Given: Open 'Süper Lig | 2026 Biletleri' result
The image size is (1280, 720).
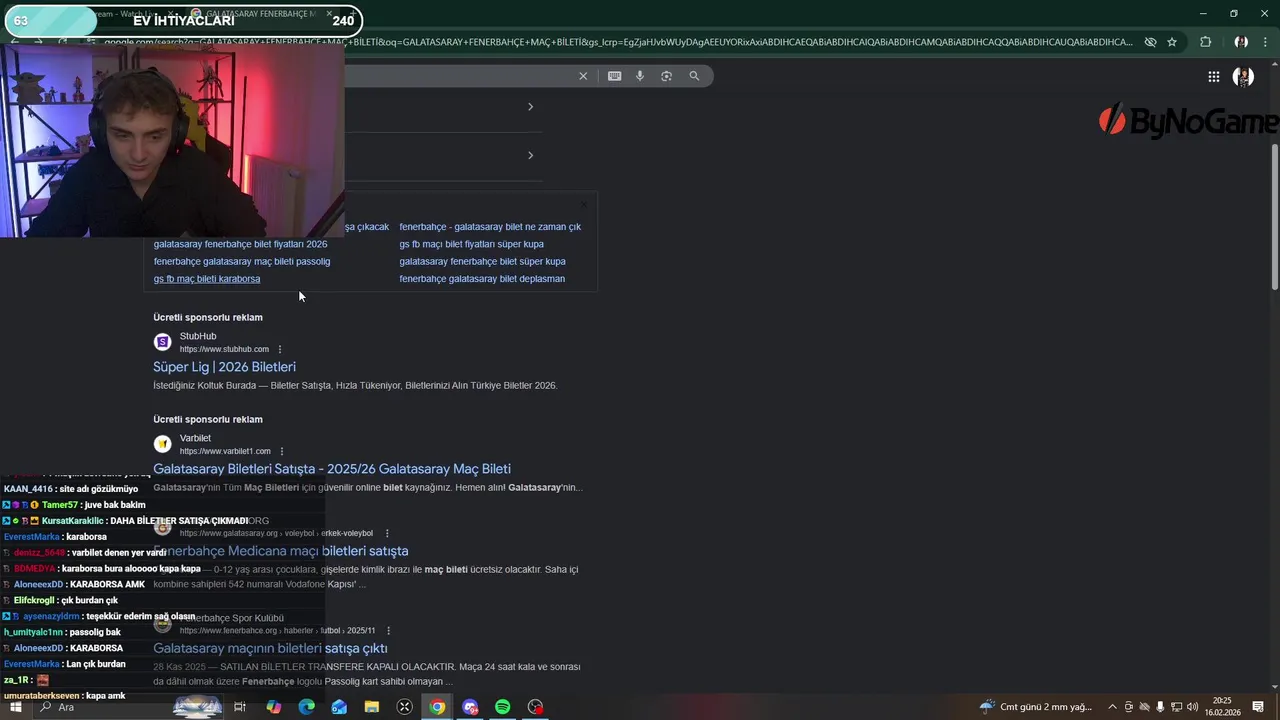Looking at the screenshot, I should pos(224,367).
